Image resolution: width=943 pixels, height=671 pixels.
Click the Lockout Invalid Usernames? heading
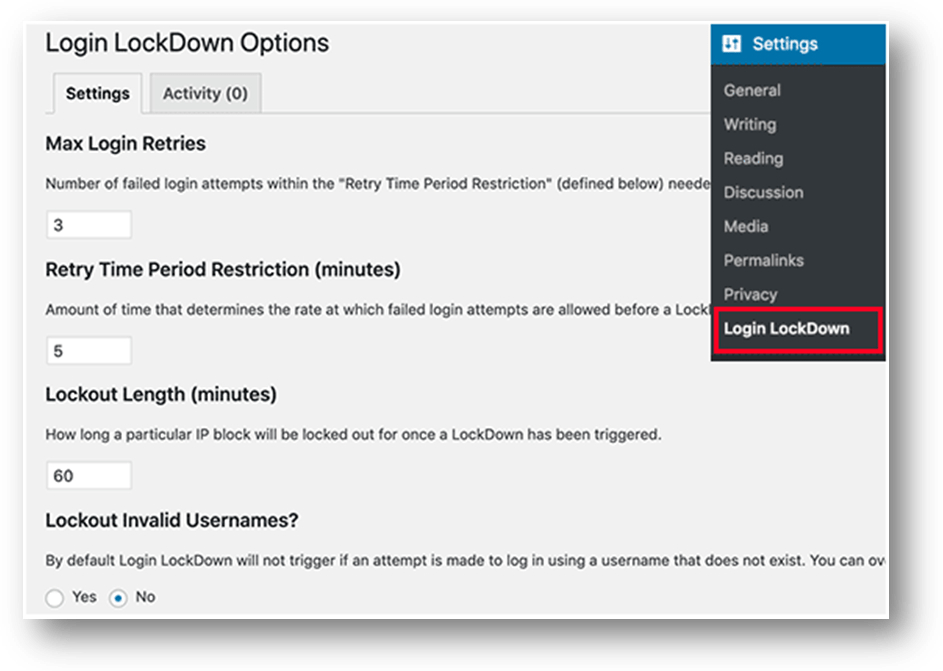pyautogui.click(x=172, y=520)
